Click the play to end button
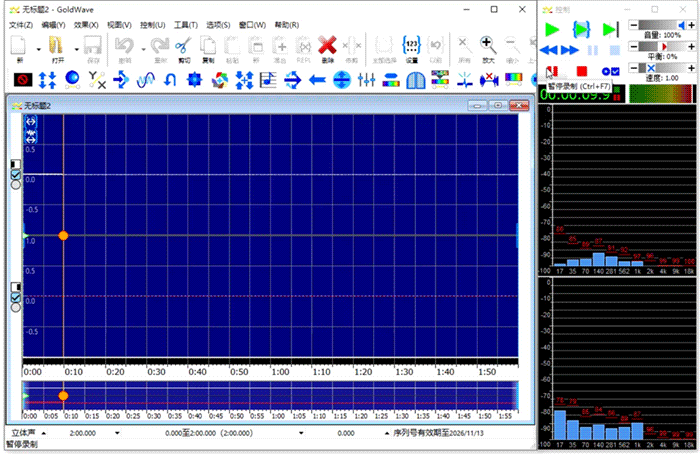 [x=610, y=30]
